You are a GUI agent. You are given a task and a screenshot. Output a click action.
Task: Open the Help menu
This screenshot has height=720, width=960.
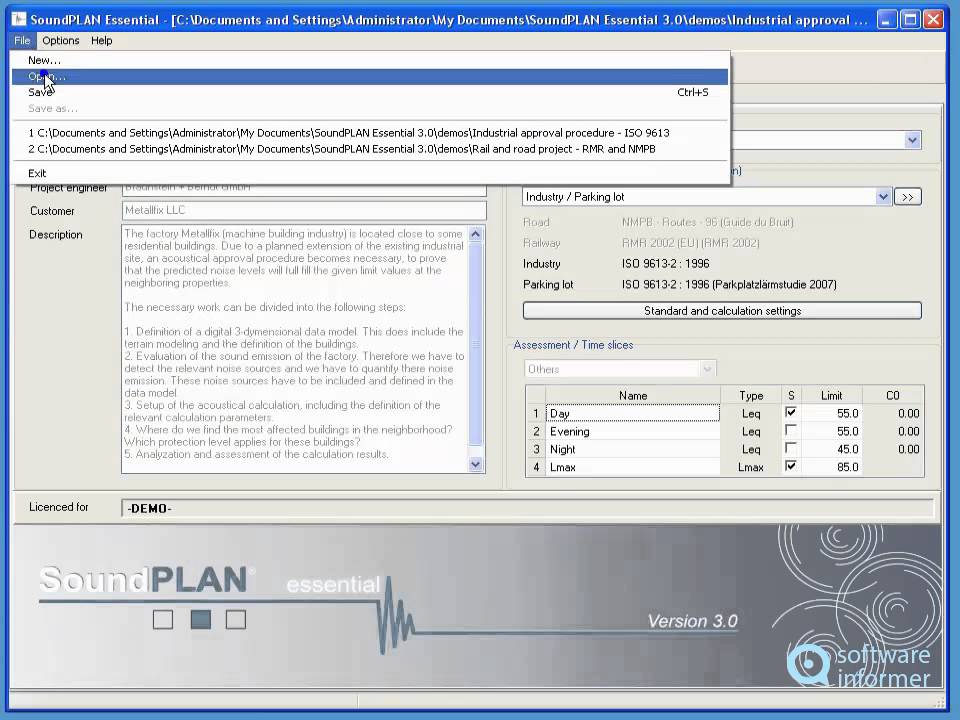tap(102, 40)
